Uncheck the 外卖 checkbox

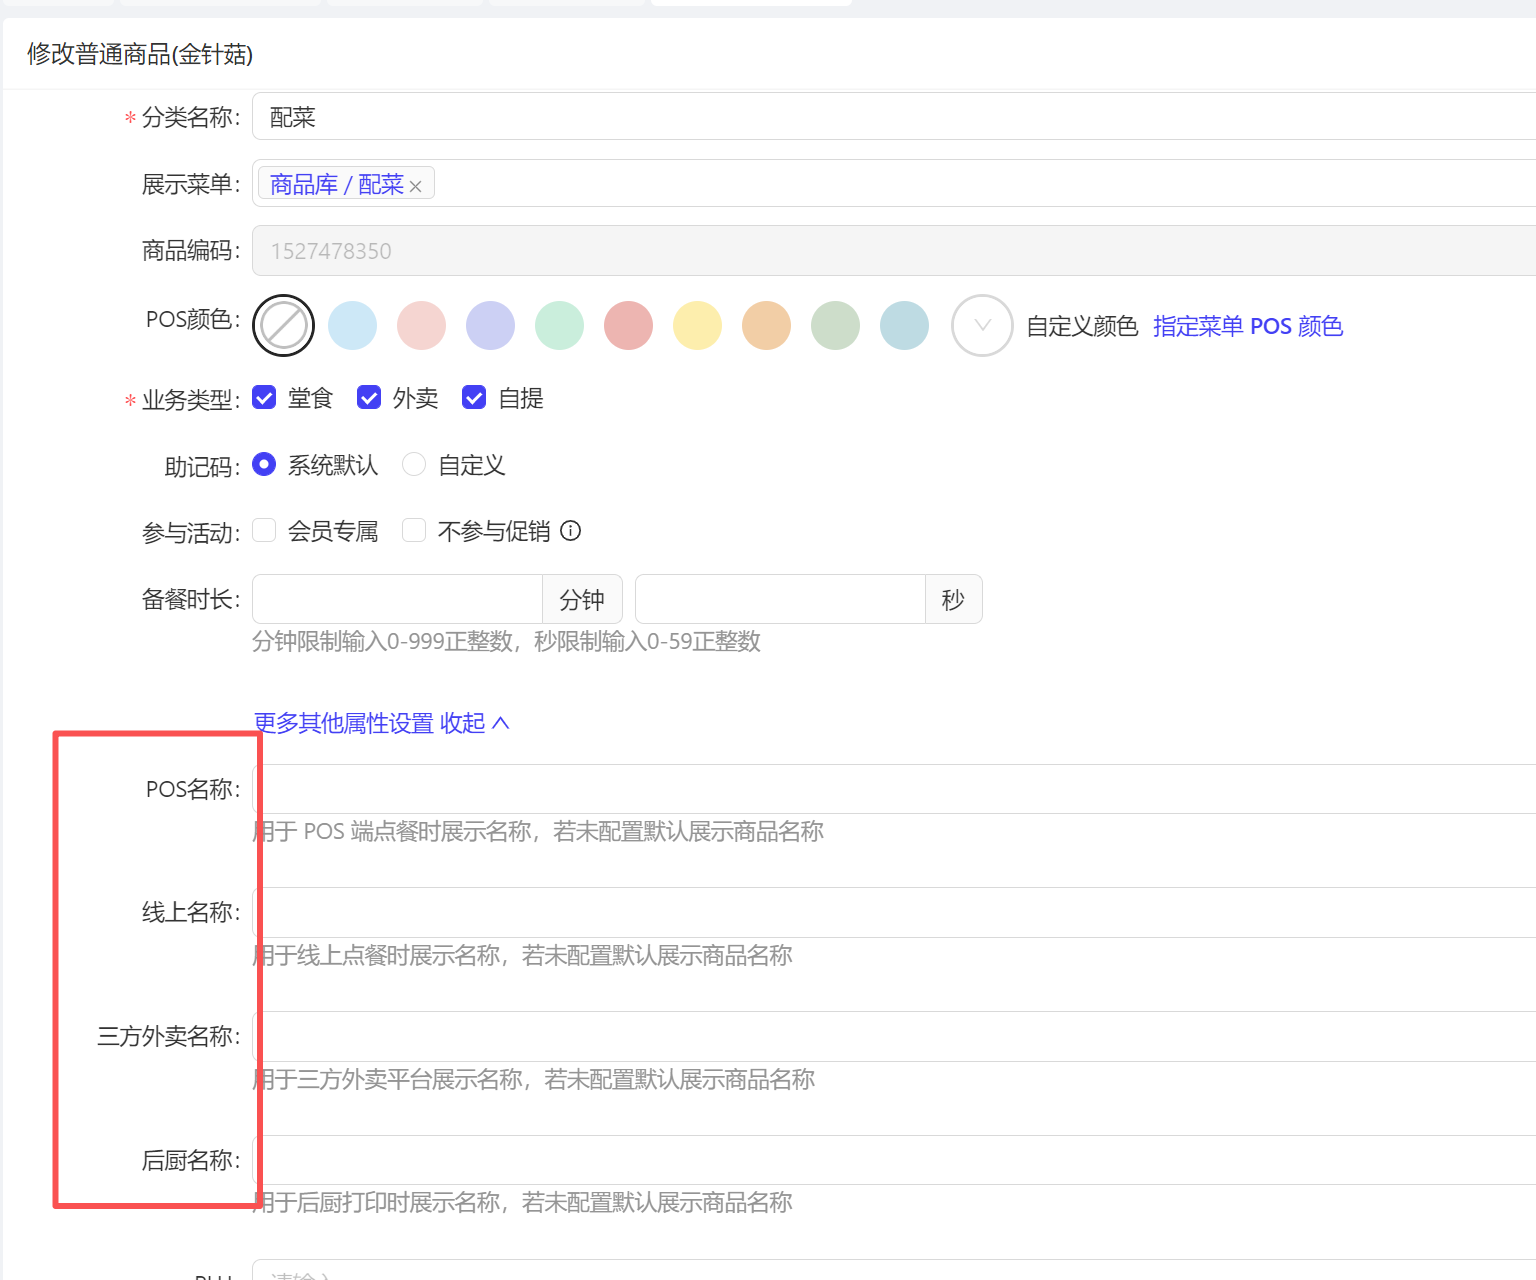click(369, 398)
